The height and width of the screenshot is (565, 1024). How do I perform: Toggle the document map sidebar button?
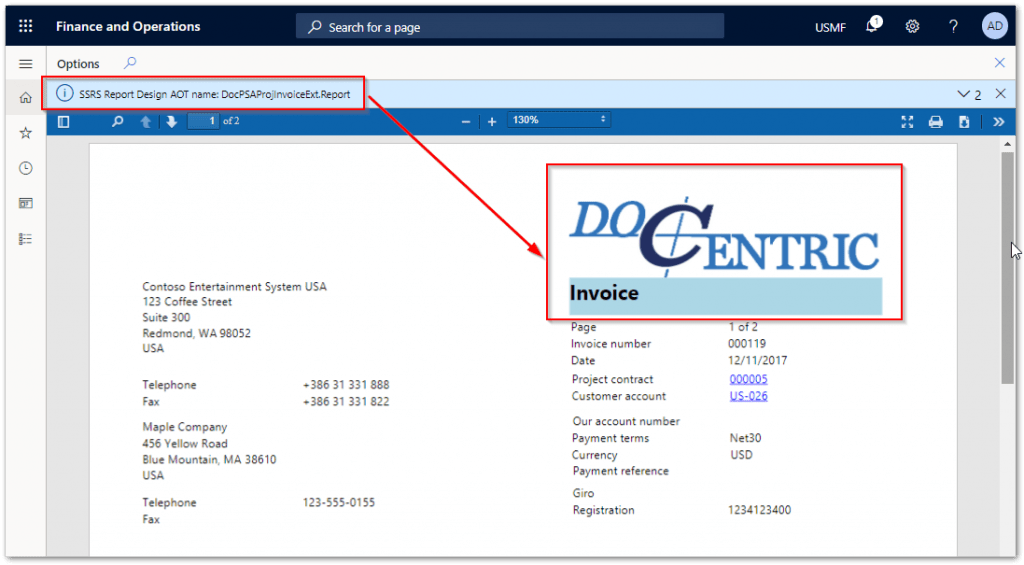(x=63, y=121)
